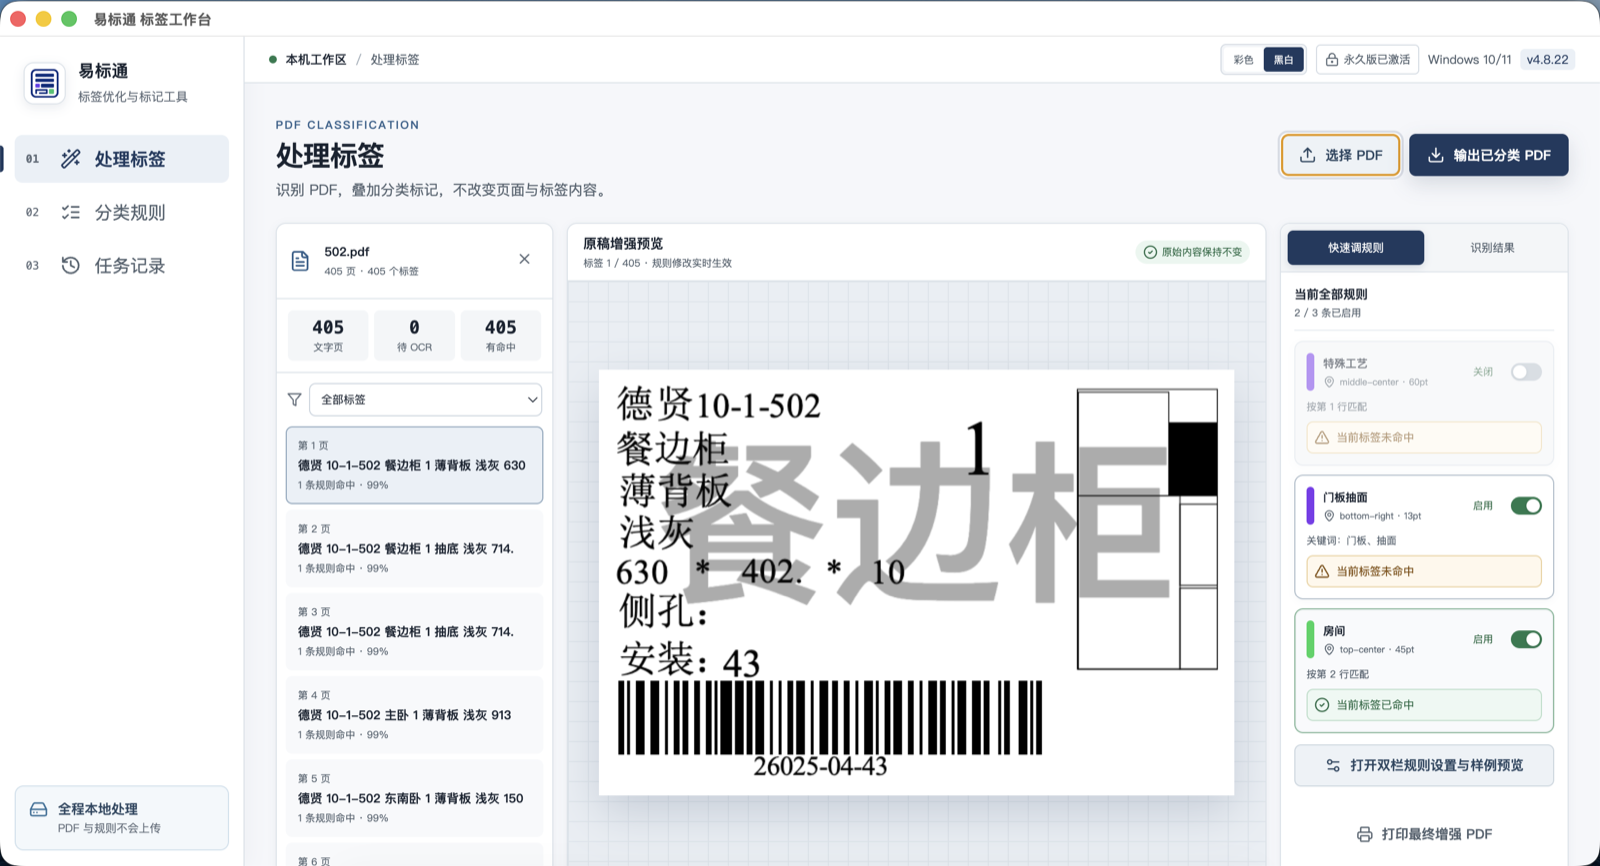Image resolution: width=1600 pixels, height=866 pixels.
Task: Click the lock icon in 永久版已激活
Action: coord(1331,60)
